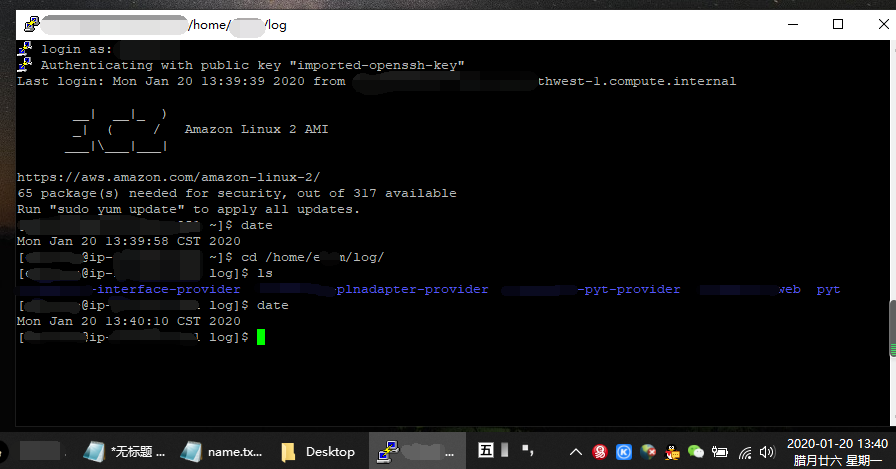The width and height of the screenshot is (896, 469).
Task: Click the 'Last login' line in terminal
Action: tap(377, 81)
